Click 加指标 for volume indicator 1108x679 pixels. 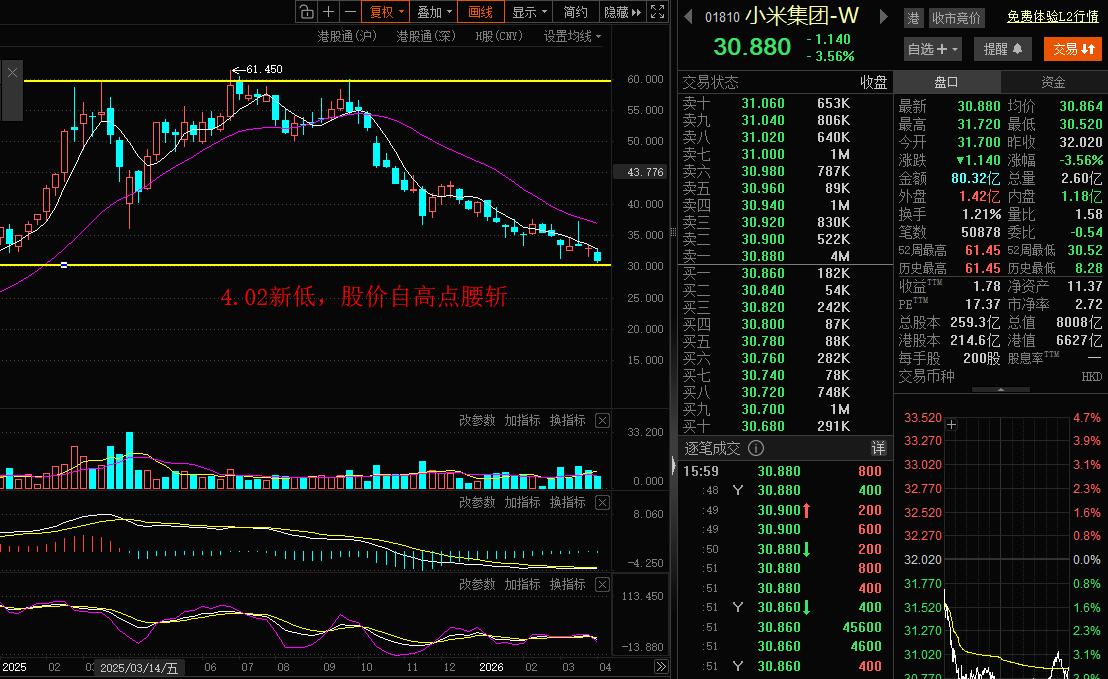[x=522, y=420]
